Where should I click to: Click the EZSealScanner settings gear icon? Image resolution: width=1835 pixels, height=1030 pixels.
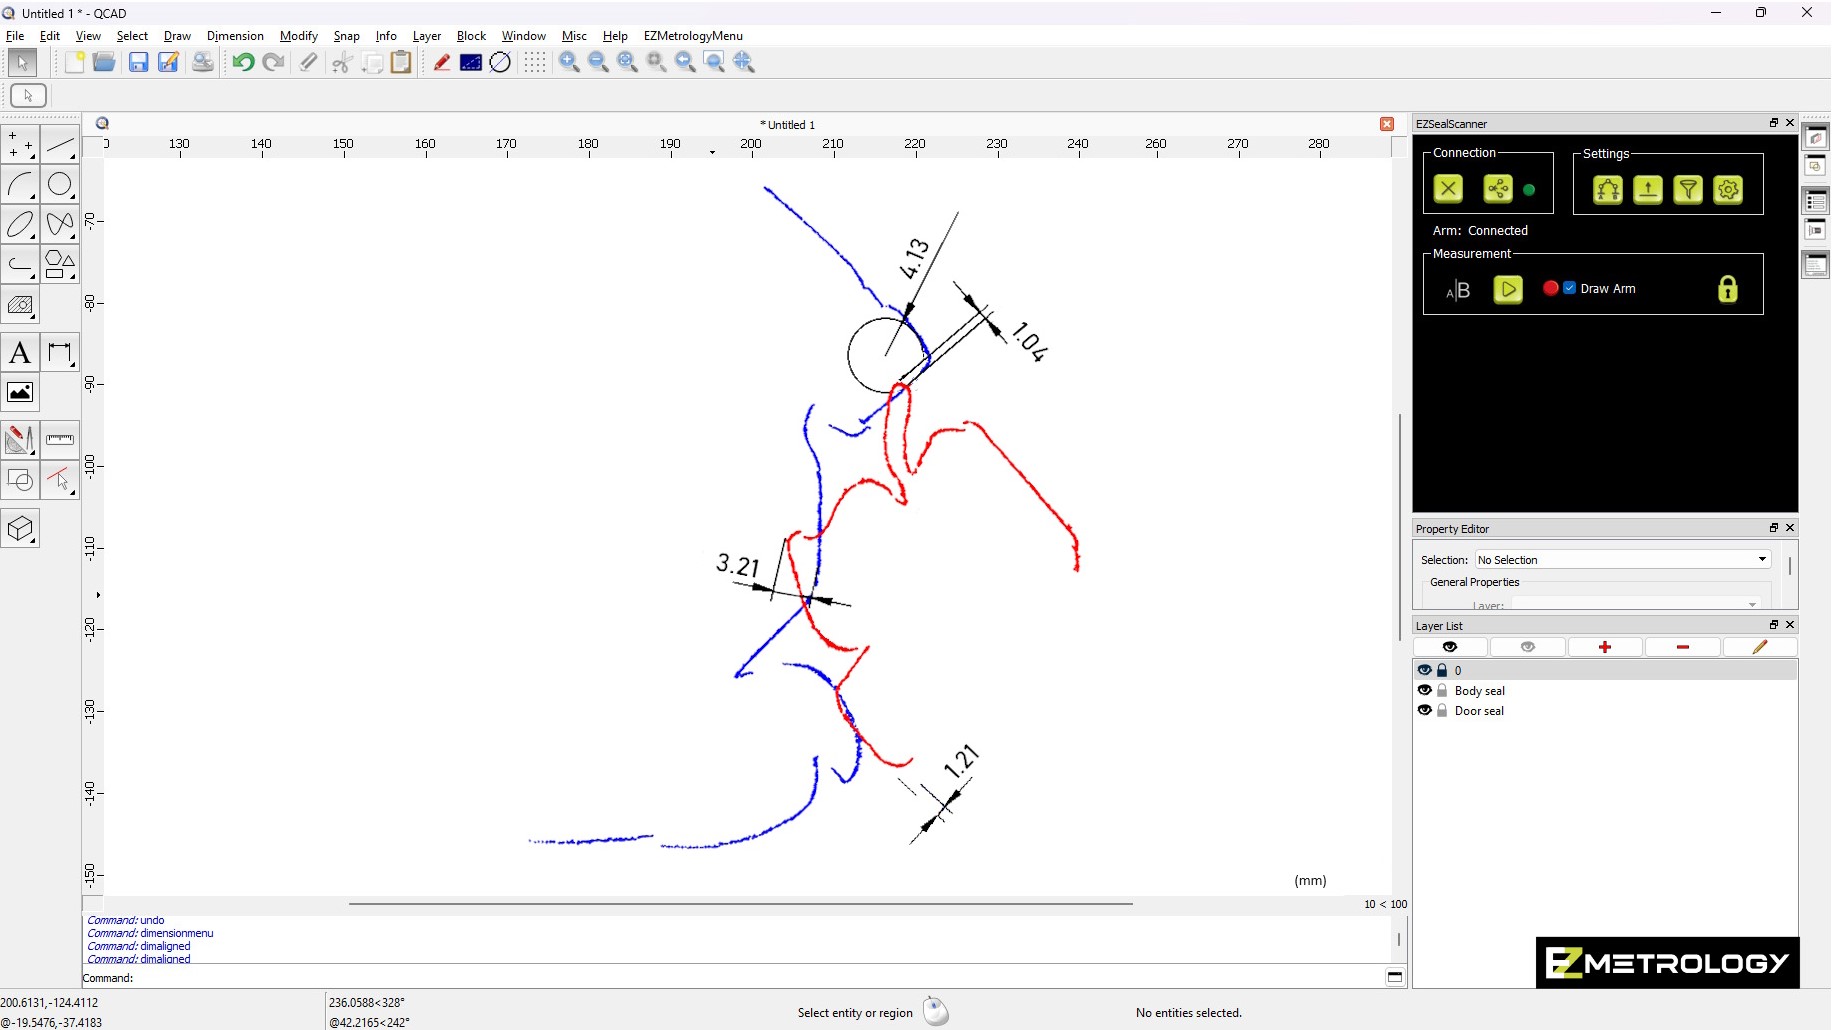point(1728,190)
